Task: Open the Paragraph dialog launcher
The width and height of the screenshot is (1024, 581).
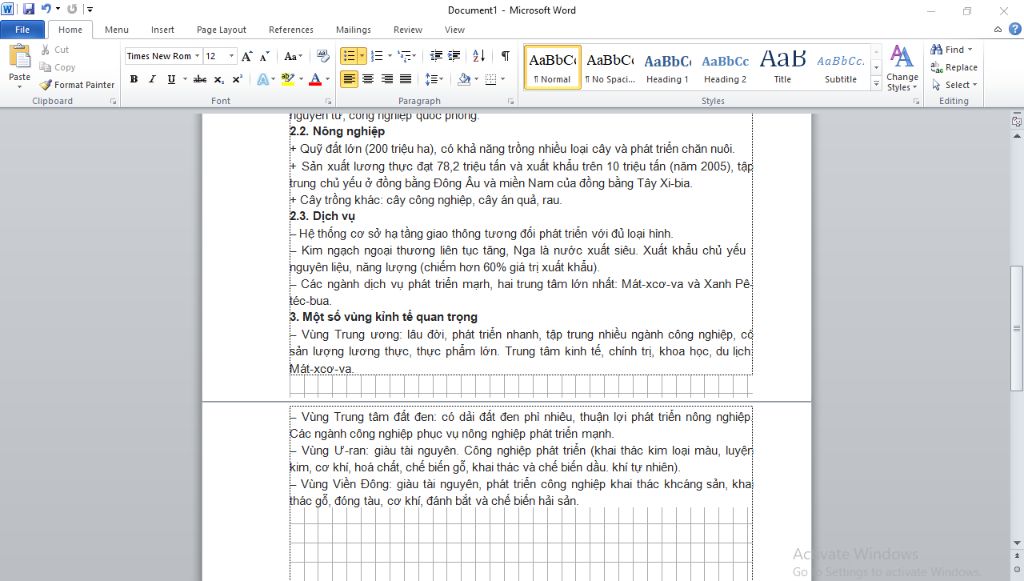Action: 511,101
